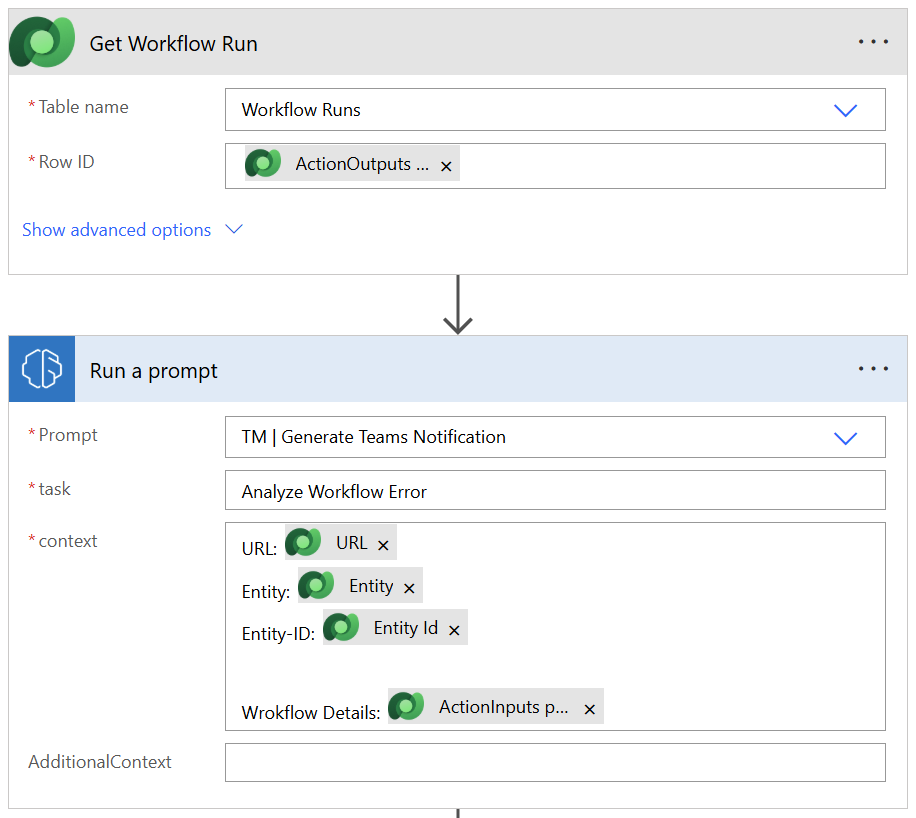Click the AI Builder icon on Run a prompt
This screenshot has width=916, height=818.
pyautogui.click(x=41, y=368)
